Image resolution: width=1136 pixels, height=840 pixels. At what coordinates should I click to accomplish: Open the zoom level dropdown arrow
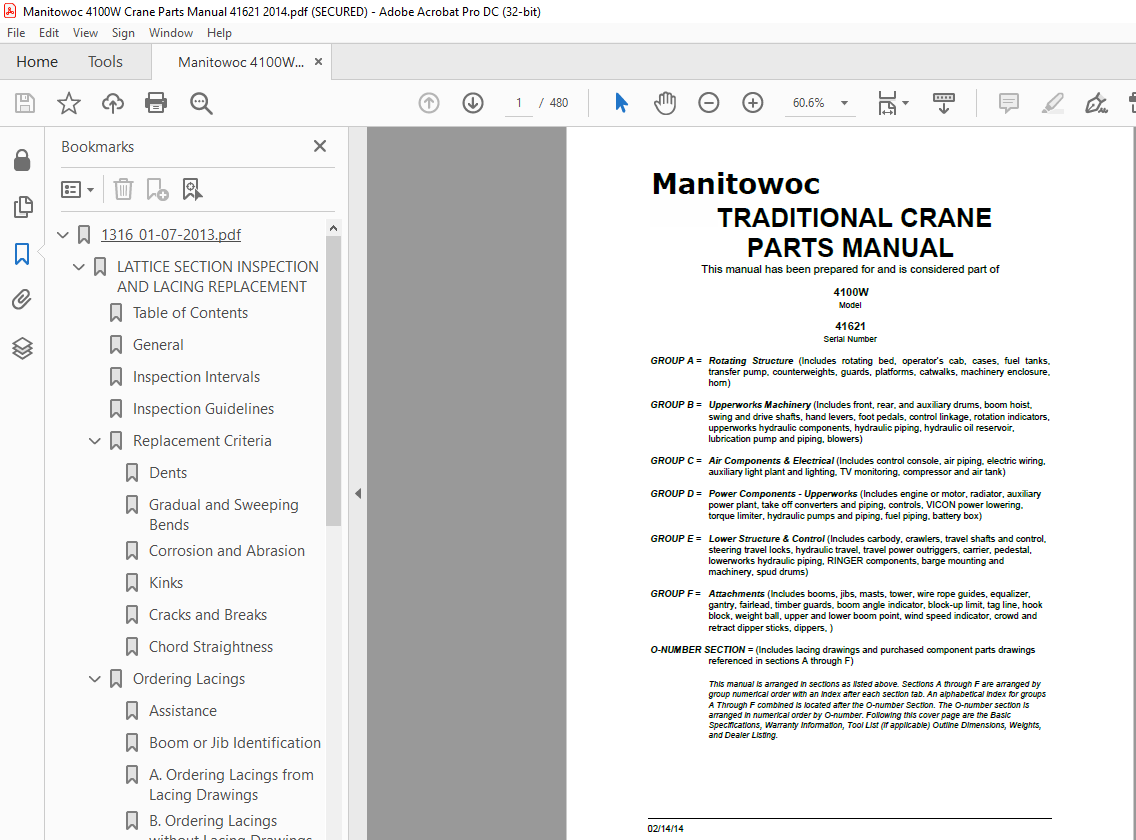pos(844,103)
